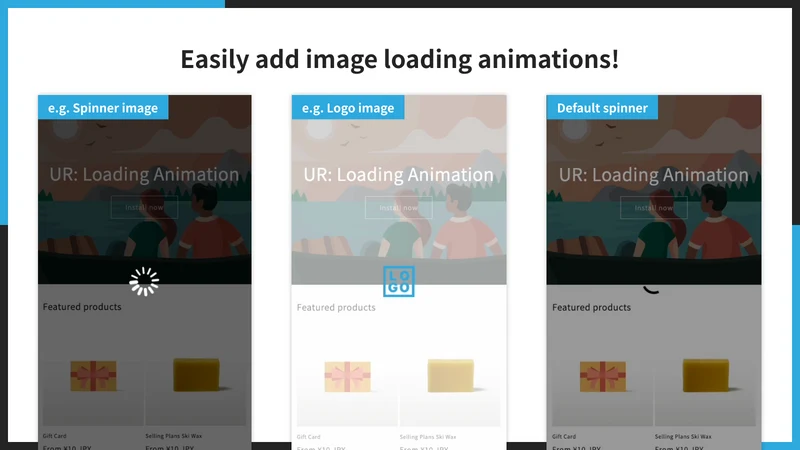Click 'Featured products' in Logo image preview
The image size is (800, 450).
point(336,307)
